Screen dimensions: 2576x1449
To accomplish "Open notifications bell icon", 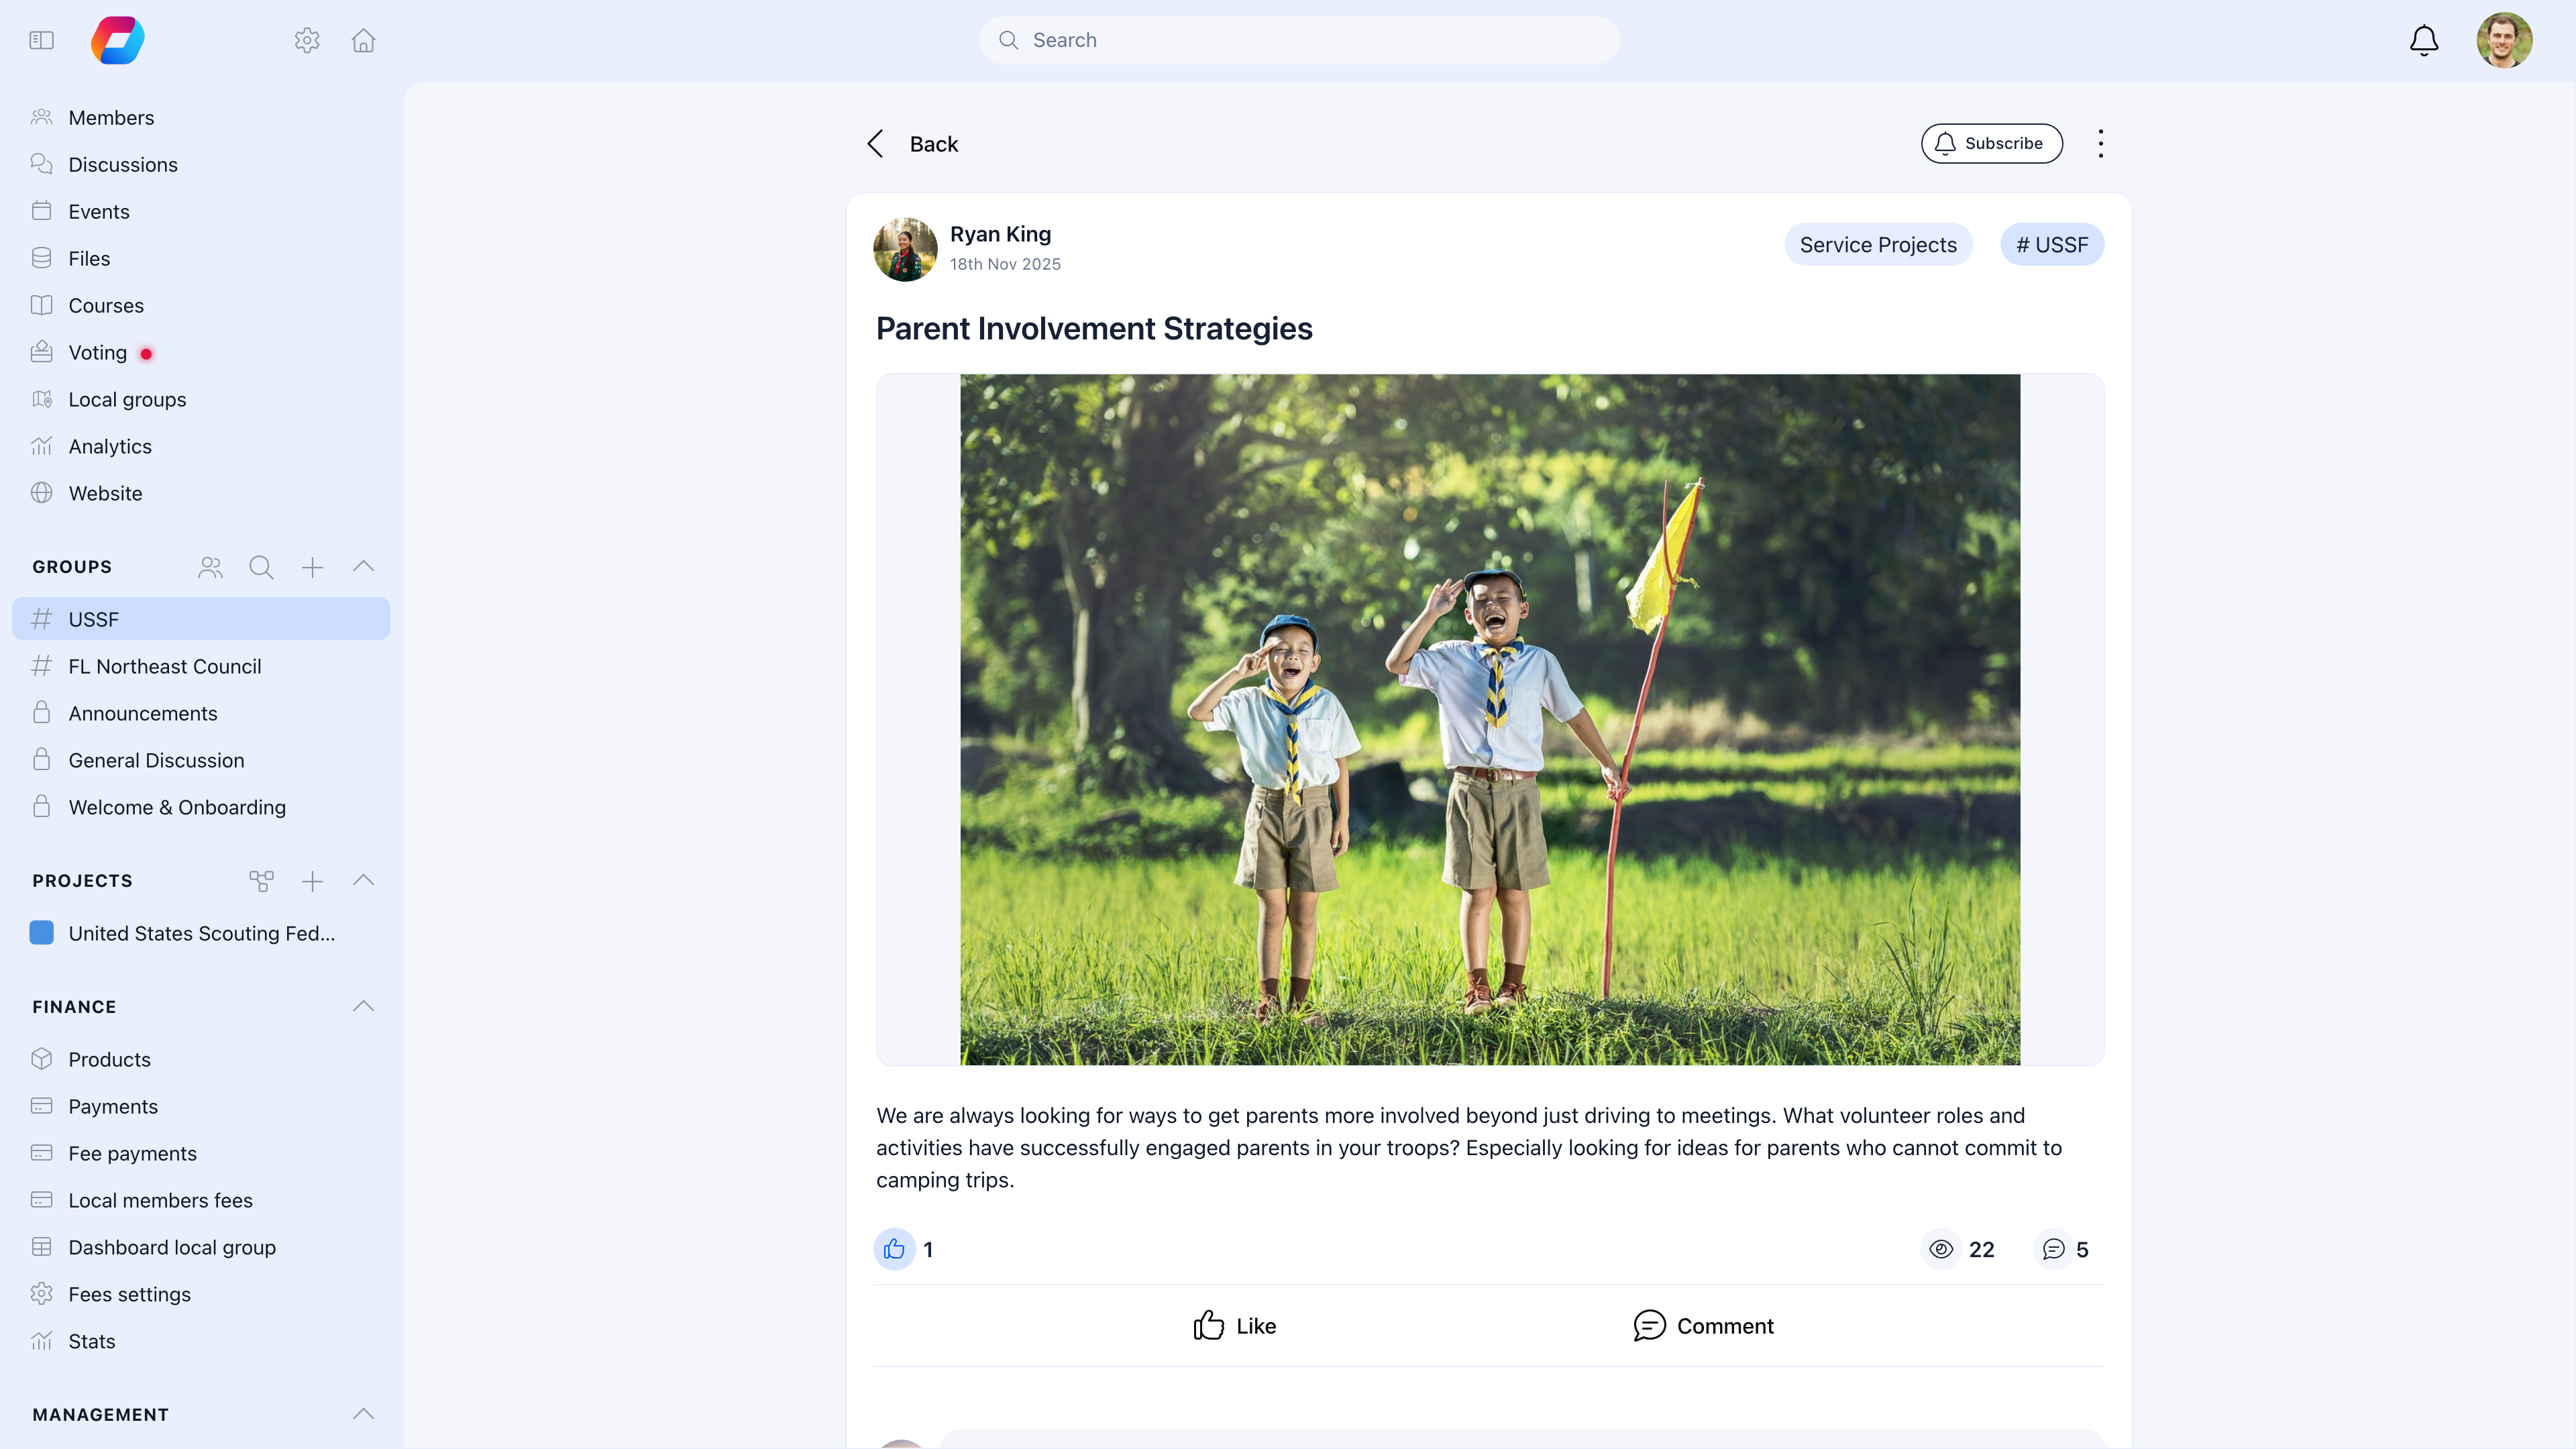I will coord(2423,40).
